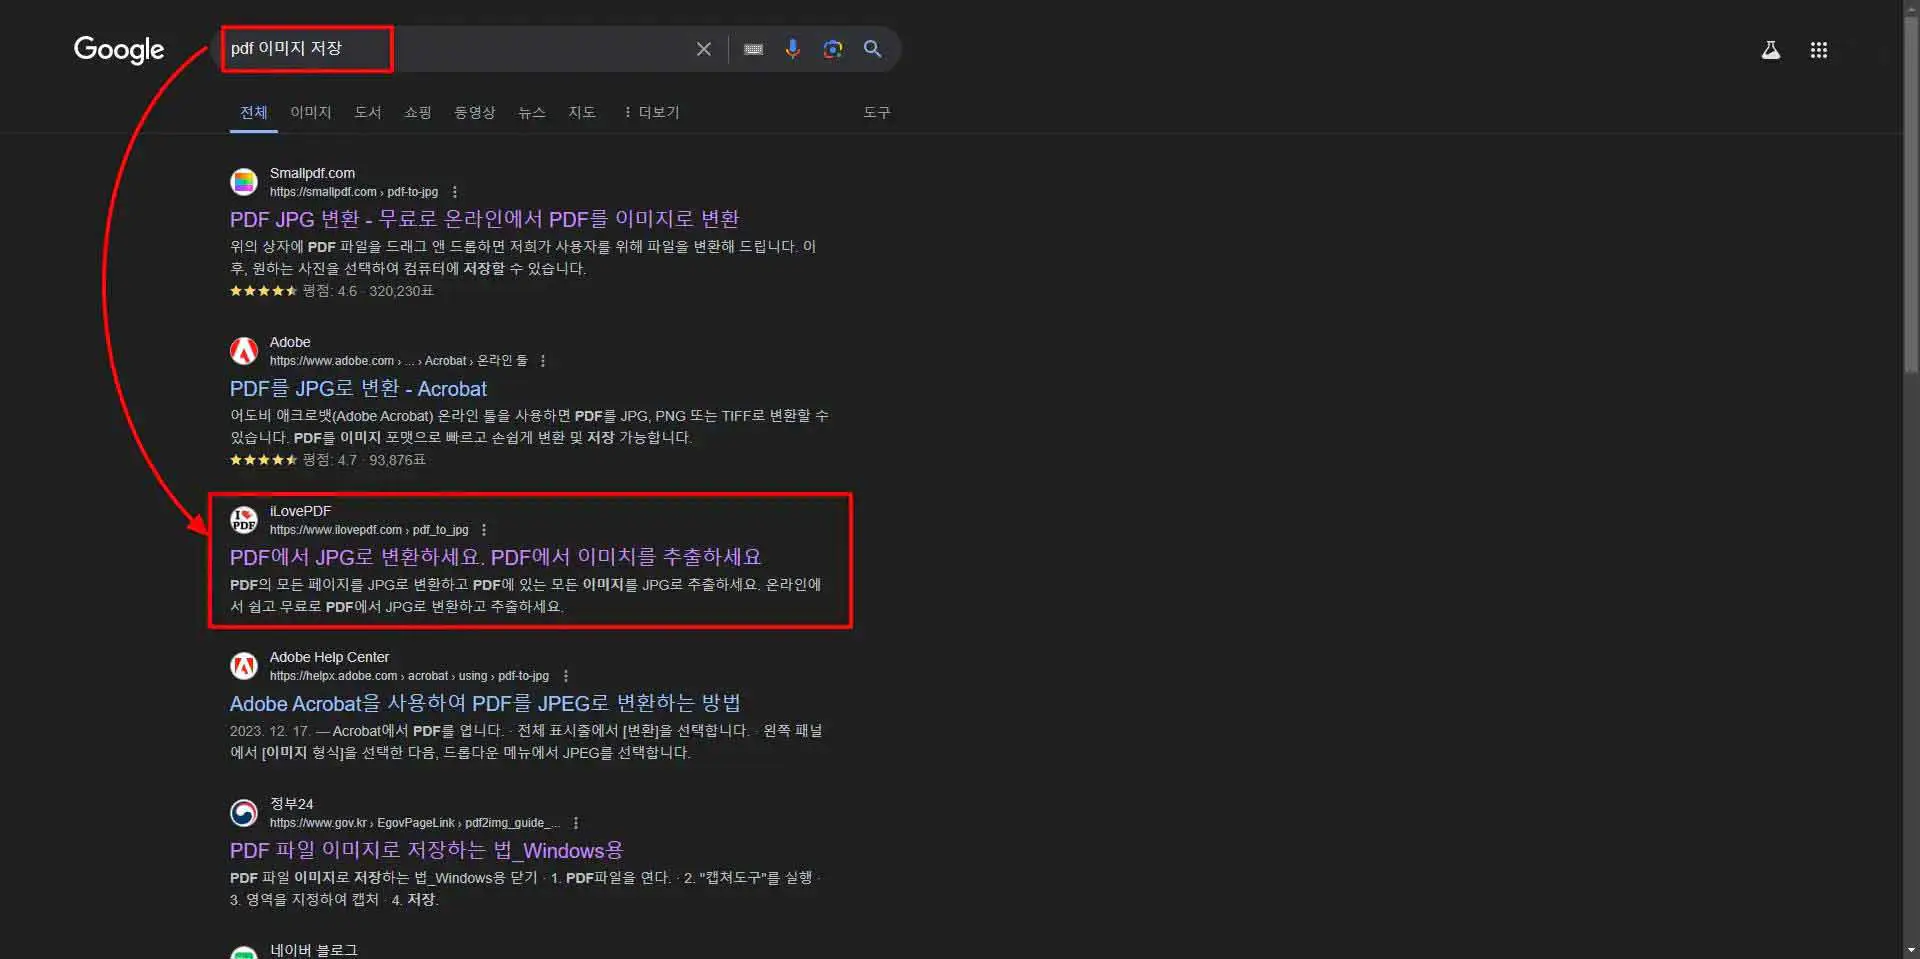
Task: Click the iLovePDF favicon
Action: pos(244,520)
